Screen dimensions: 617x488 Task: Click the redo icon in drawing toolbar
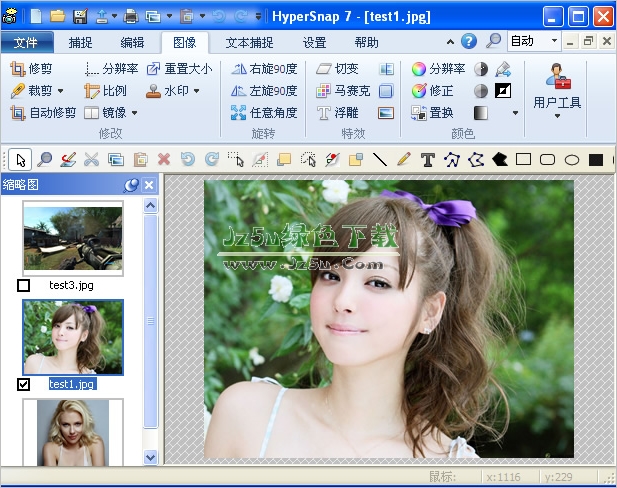212,159
